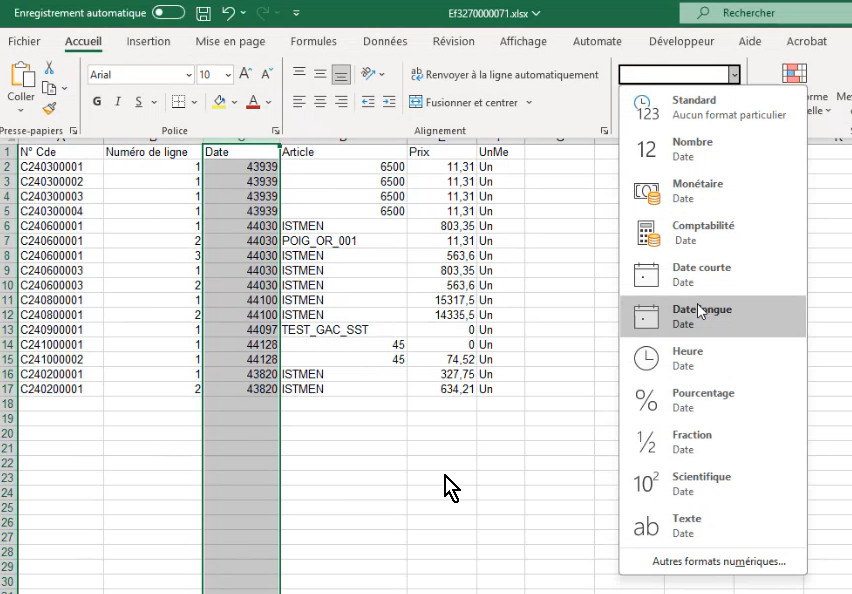Select the format painter brush icon
The width and height of the screenshot is (852, 594).
click(x=49, y=108)
